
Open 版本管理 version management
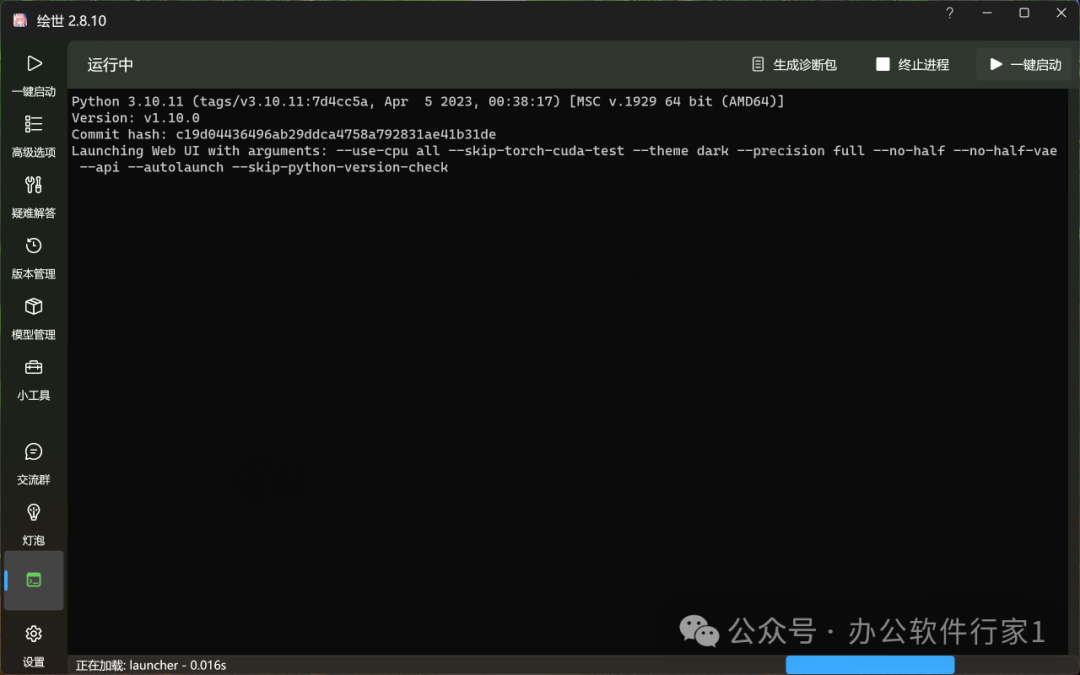tap(34, 258)
